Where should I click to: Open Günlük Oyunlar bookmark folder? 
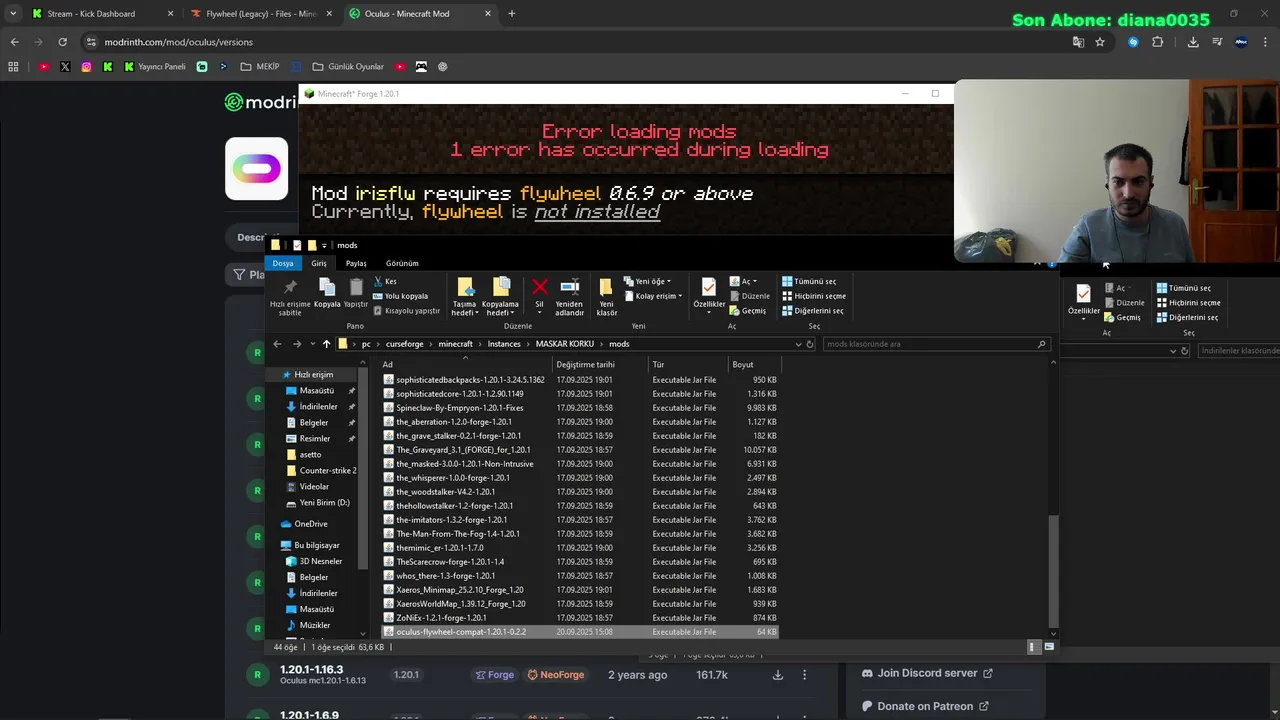[x=348, y=67]
